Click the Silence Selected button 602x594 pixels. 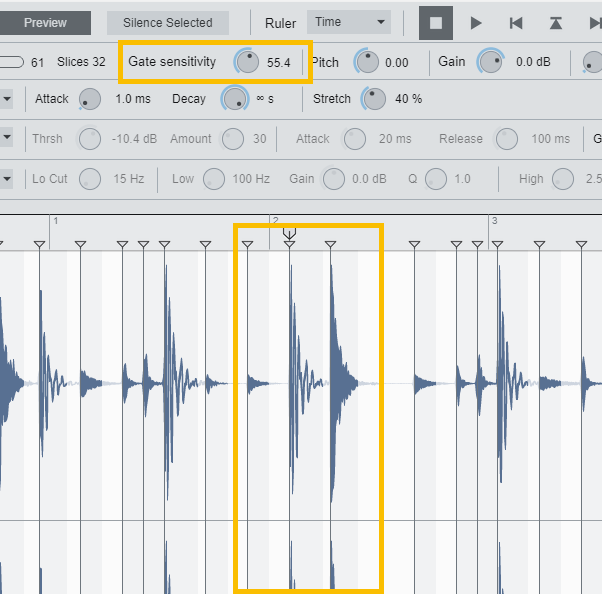[x=167, y=22]
